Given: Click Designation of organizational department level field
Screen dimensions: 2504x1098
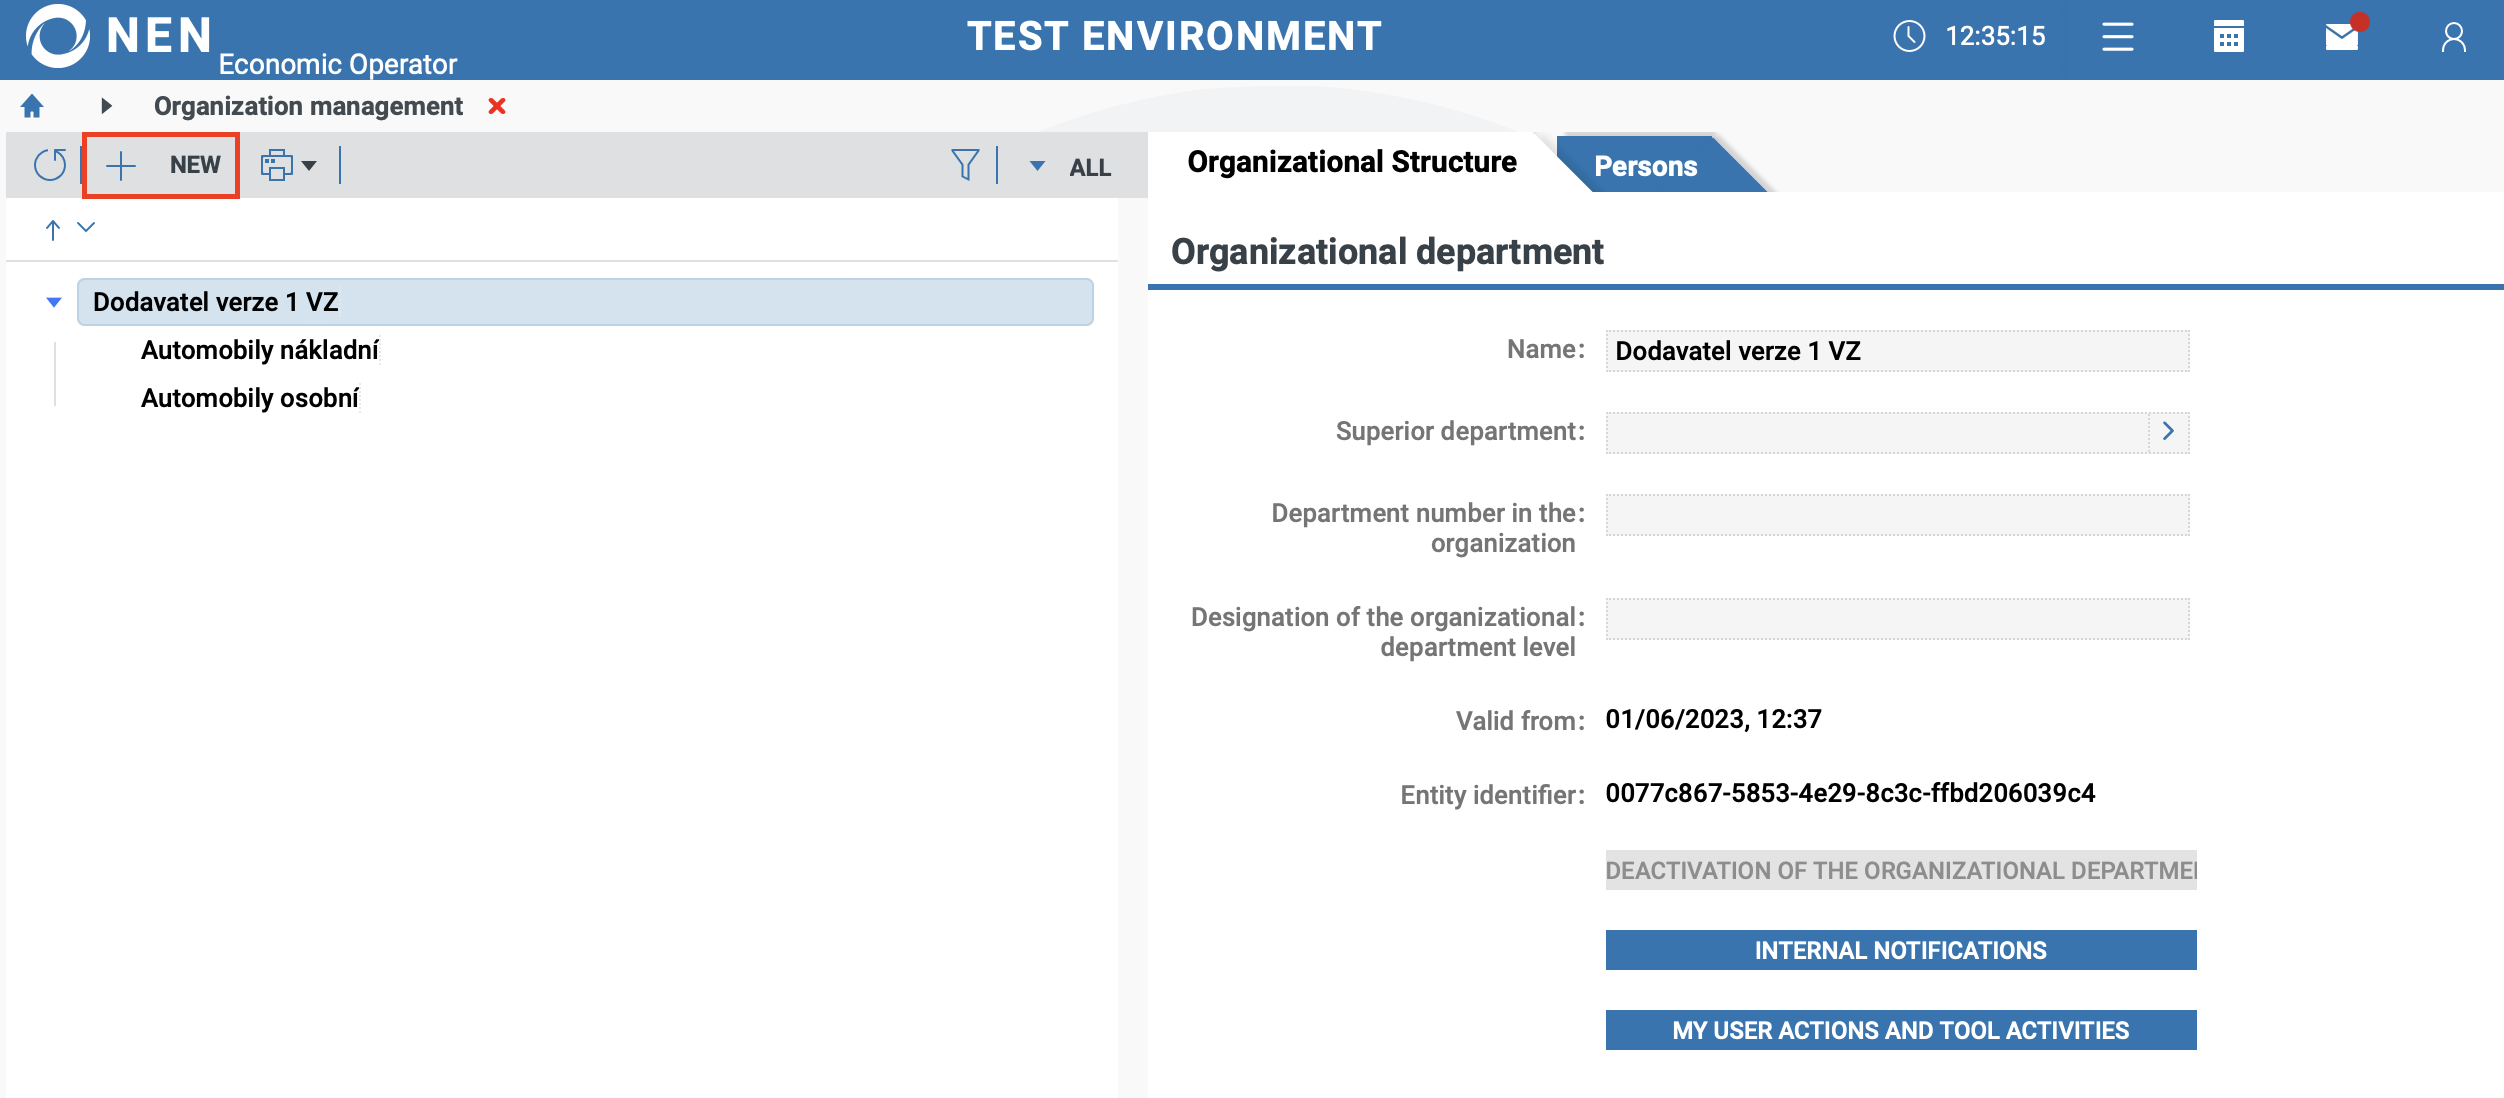Looking at the screenshot, I should (1897, 619).
